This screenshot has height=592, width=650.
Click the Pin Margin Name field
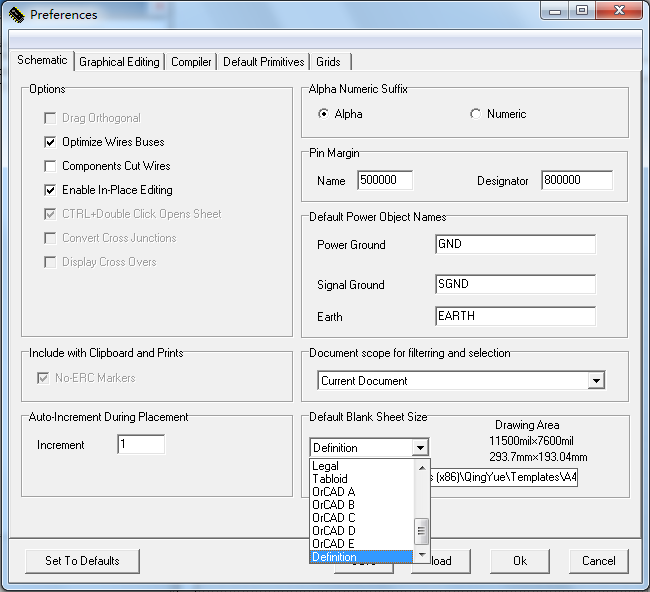click(x=384, y=181)
